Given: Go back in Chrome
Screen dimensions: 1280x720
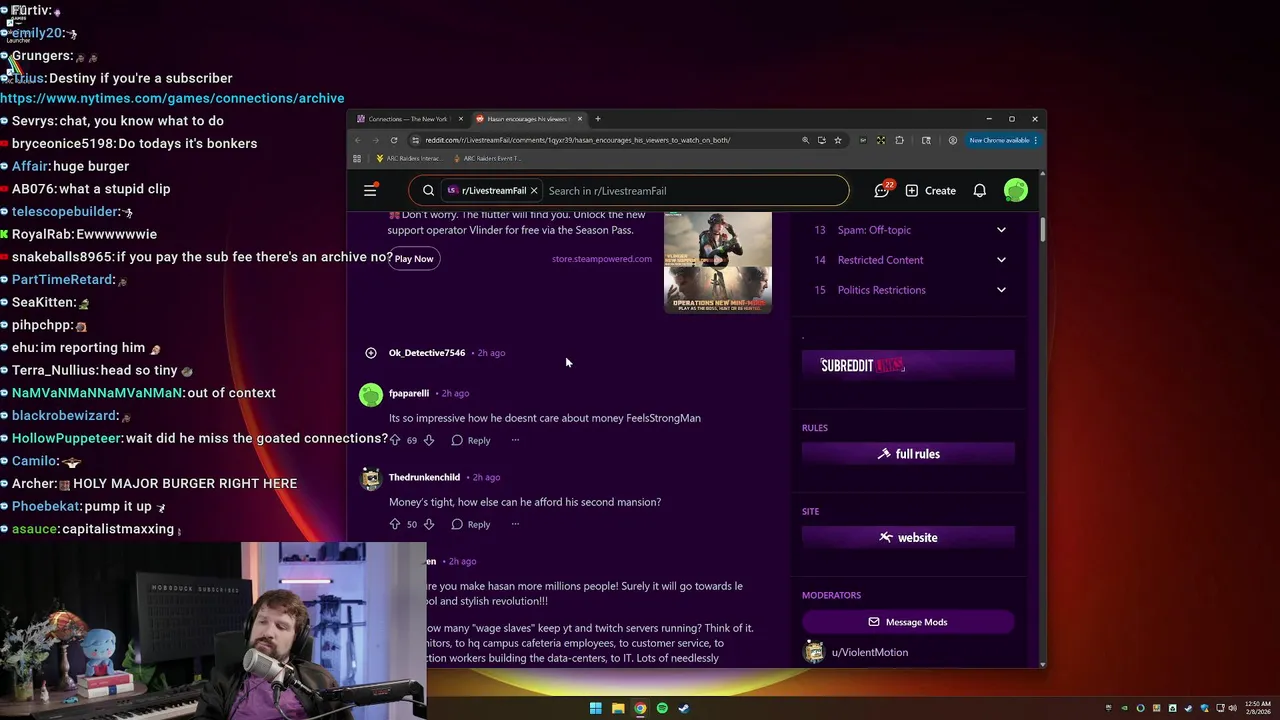Looking at the screenshot, I should pos(358,140).
